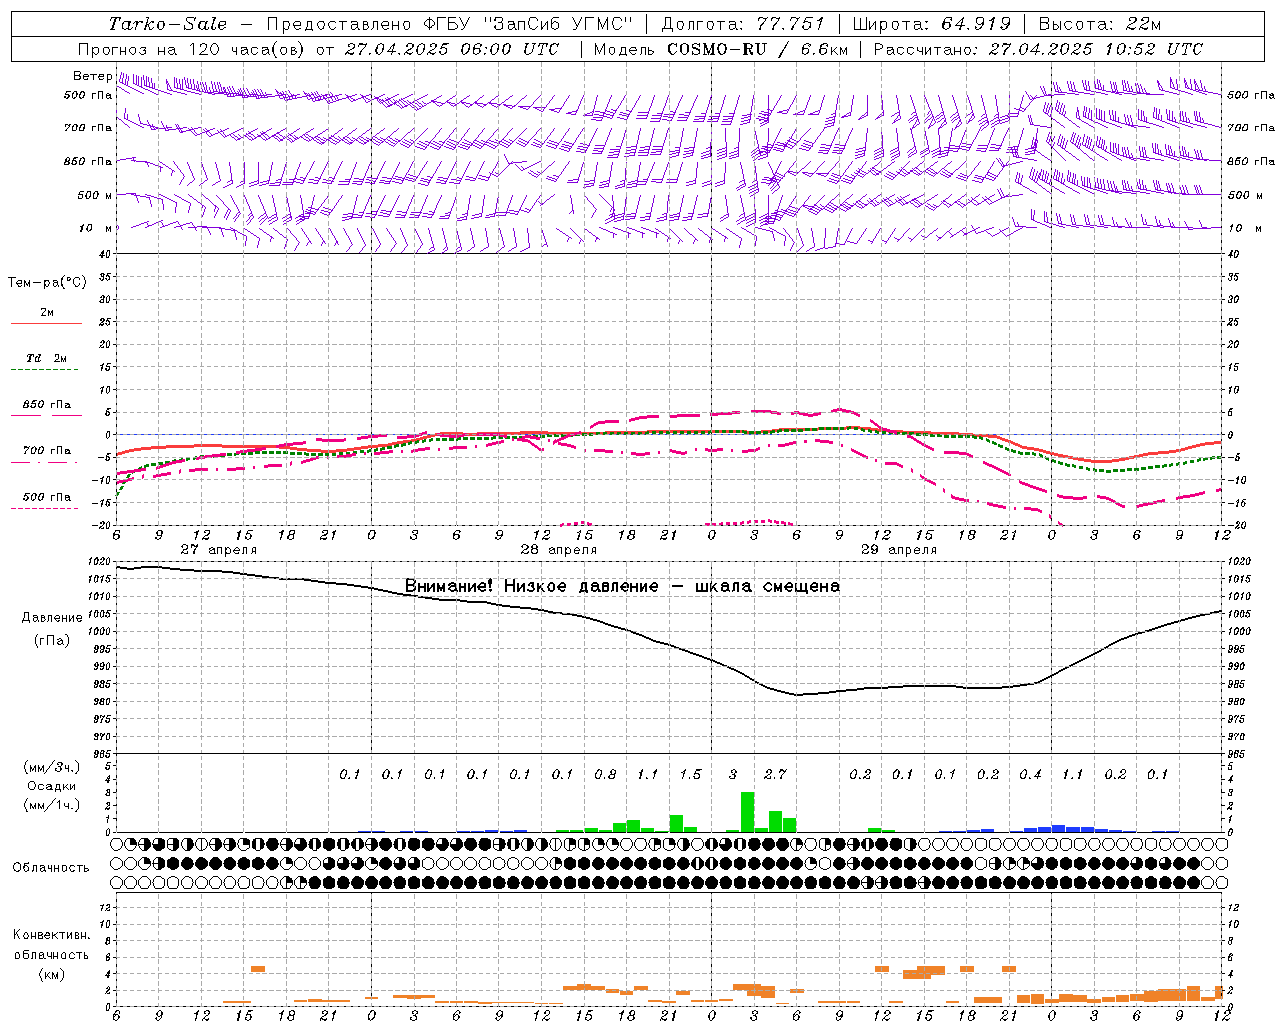Click the 'Облачность' cloudiness label
This screenshot has height=1024, width=1280.
(x=51, y=868)
